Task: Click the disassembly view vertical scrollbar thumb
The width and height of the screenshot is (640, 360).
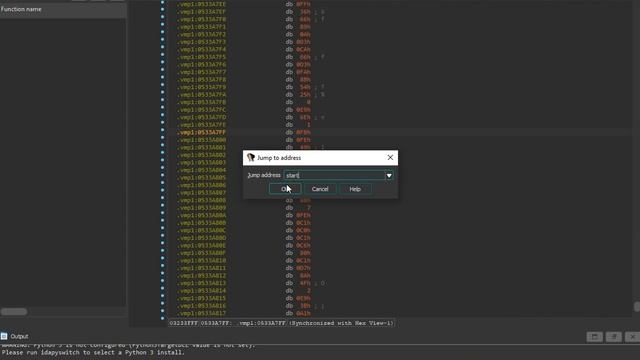Action: point(637,307)
